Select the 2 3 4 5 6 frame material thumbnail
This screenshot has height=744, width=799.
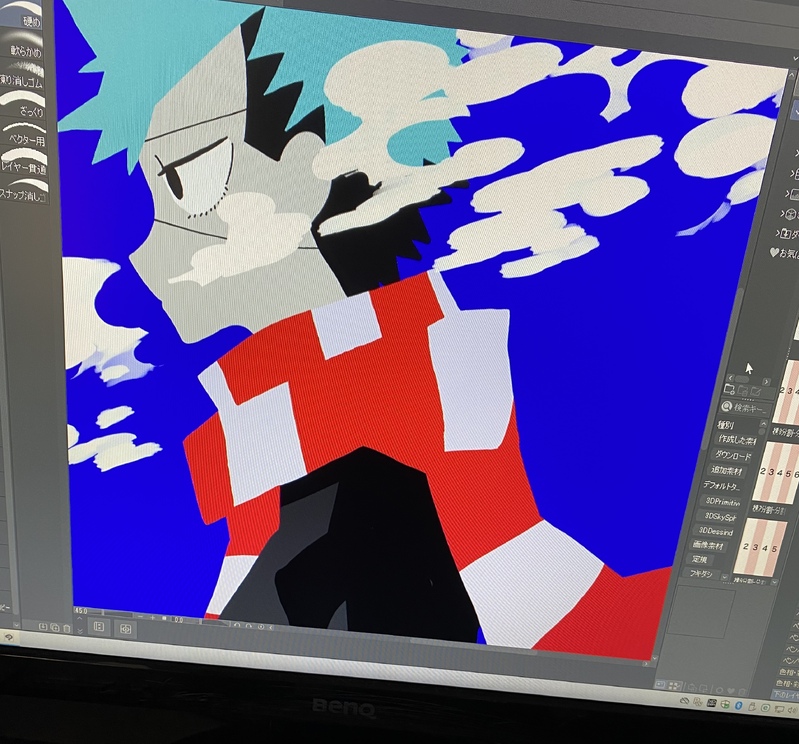pyautogui.click(x=777, y=472)
